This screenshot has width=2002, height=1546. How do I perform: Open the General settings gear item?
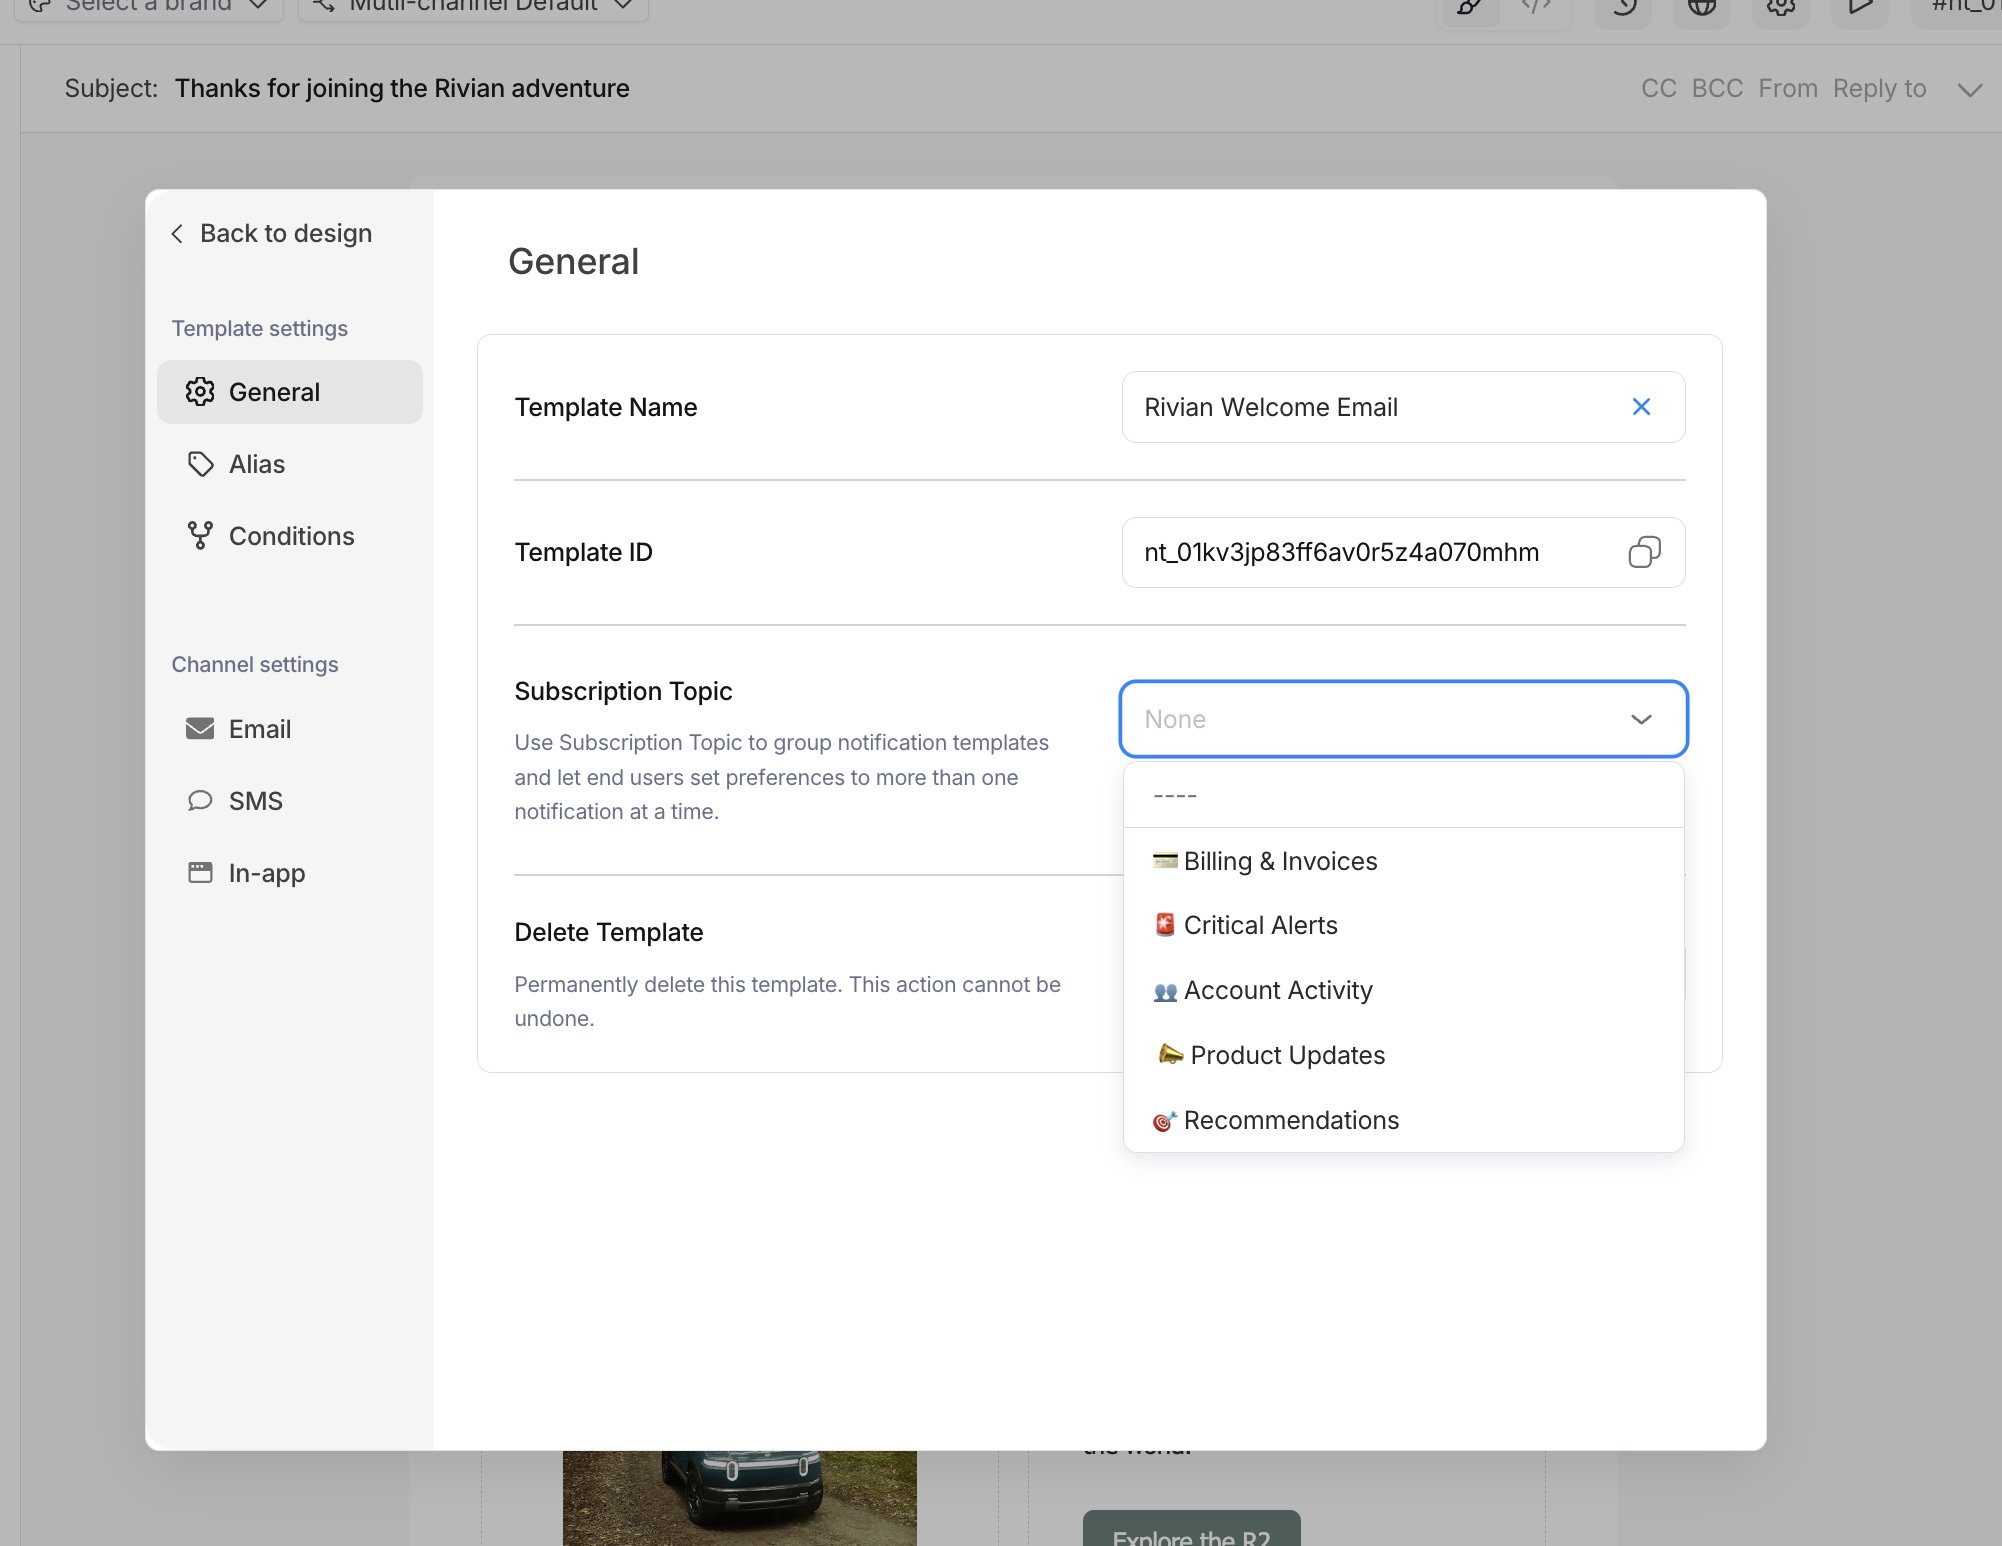click(290, 392)
